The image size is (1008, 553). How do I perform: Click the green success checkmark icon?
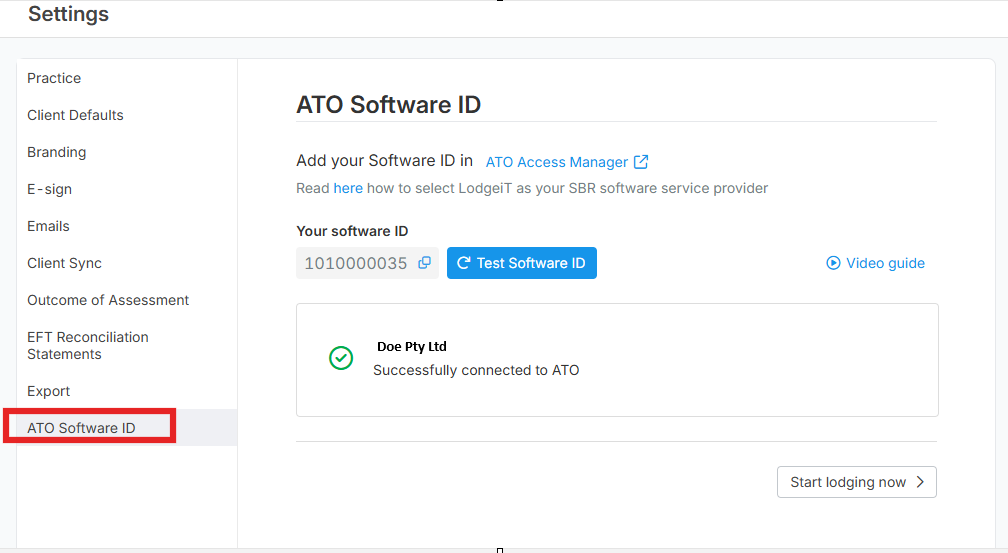point(341,358)
